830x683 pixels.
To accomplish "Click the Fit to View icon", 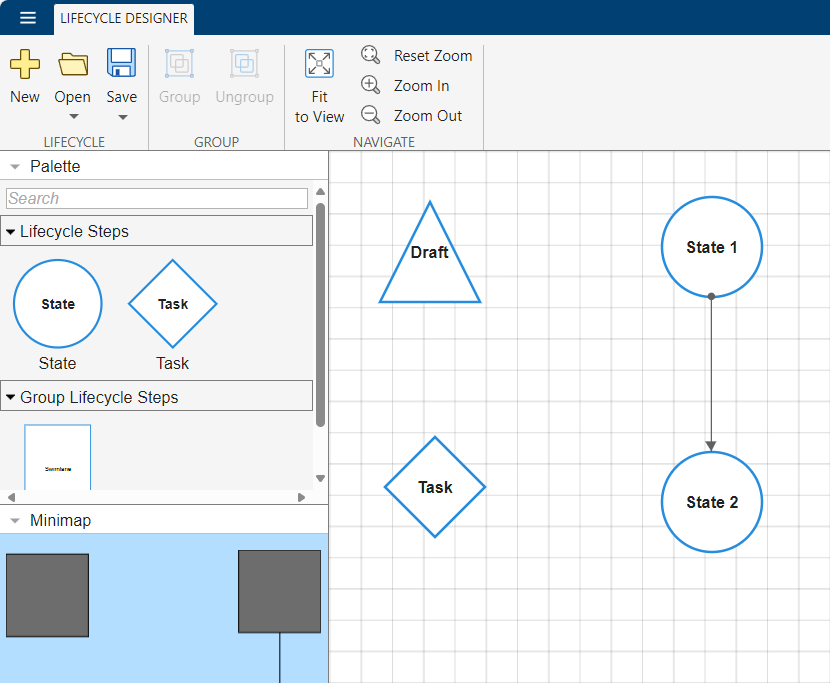I will [x=319, y=64].
